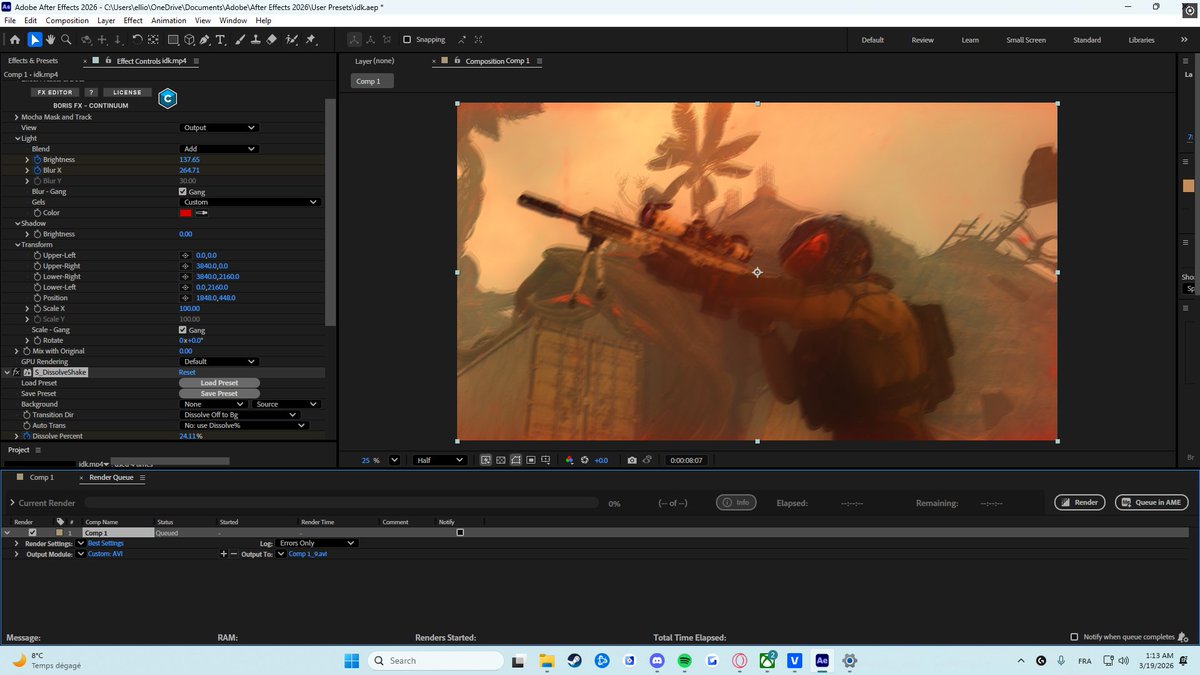Select the Rotation tool
The width and height of the screenshot is (1200, 675).
[x=138, y=40]
